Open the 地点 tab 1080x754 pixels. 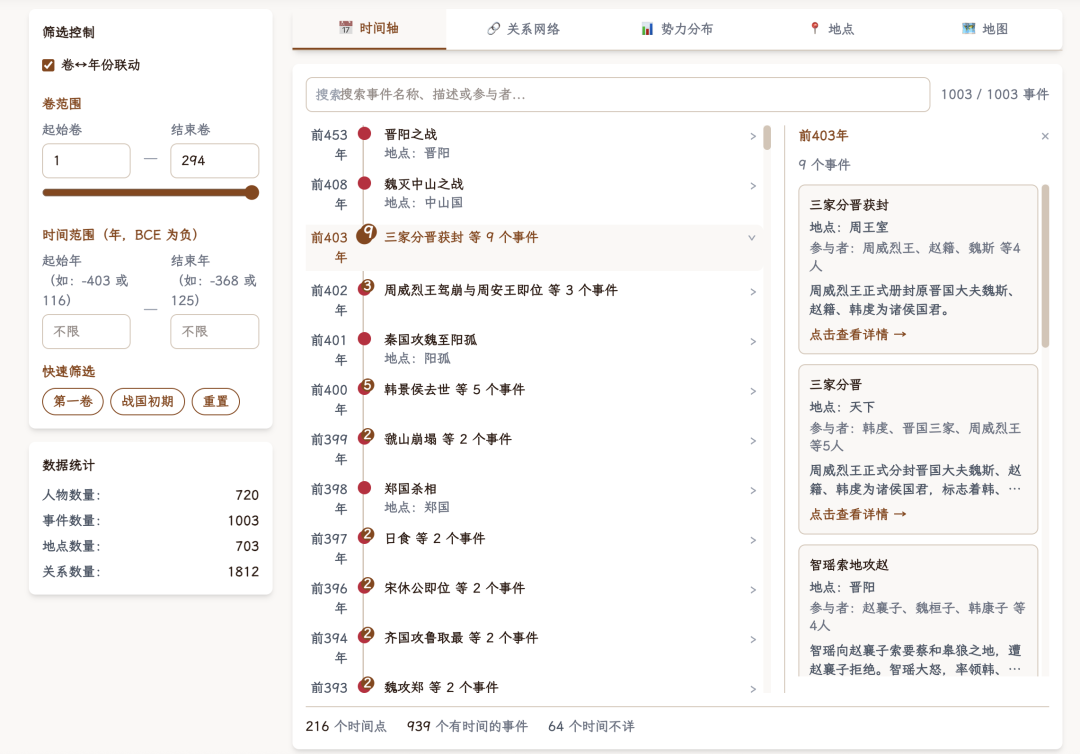[831, 29]
